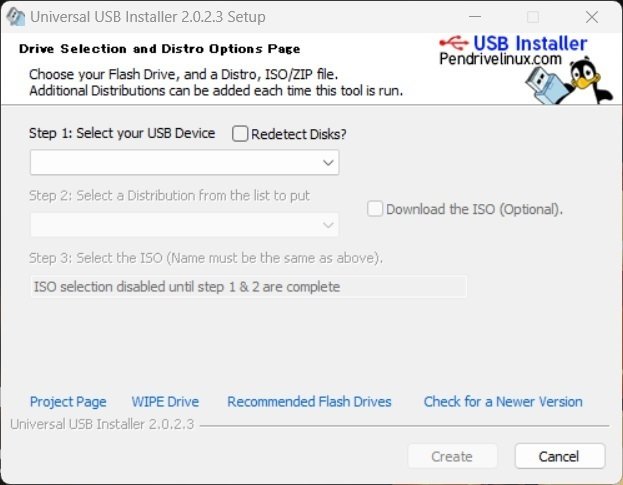Click the Step 2: Select a Distribution label

click(x=169, y=196)
